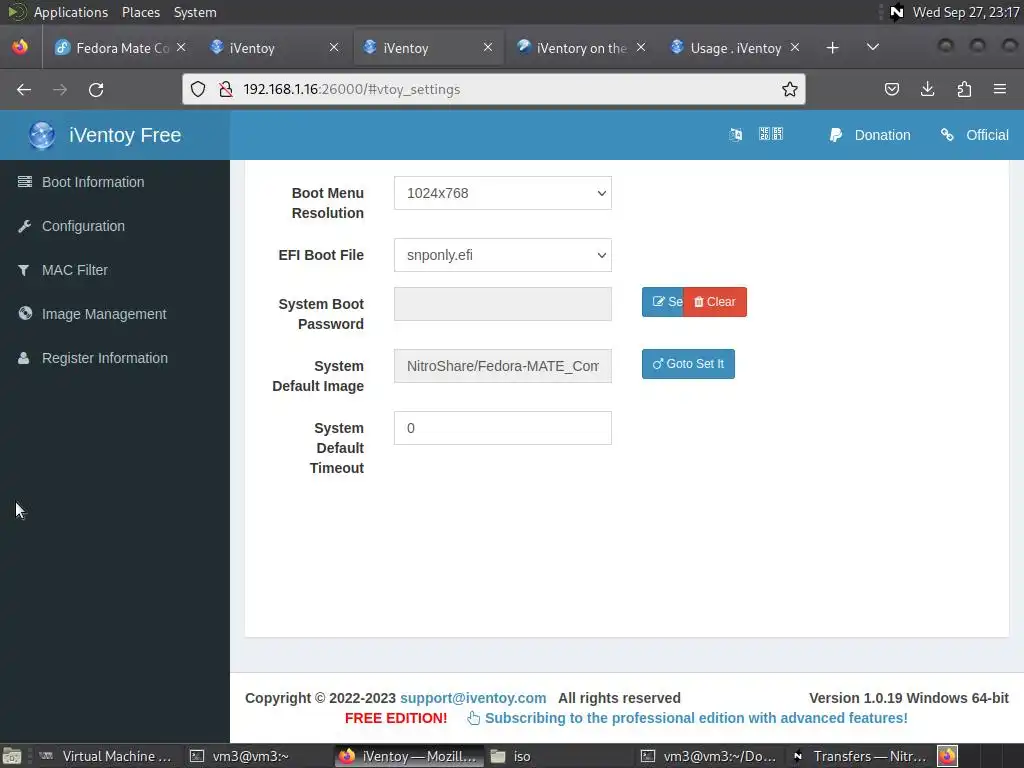Click support@iventoy.com email link
Image resolution: width=1024 pixels, height=768 pixels.
pyautogui.click(x=473, y=698)
